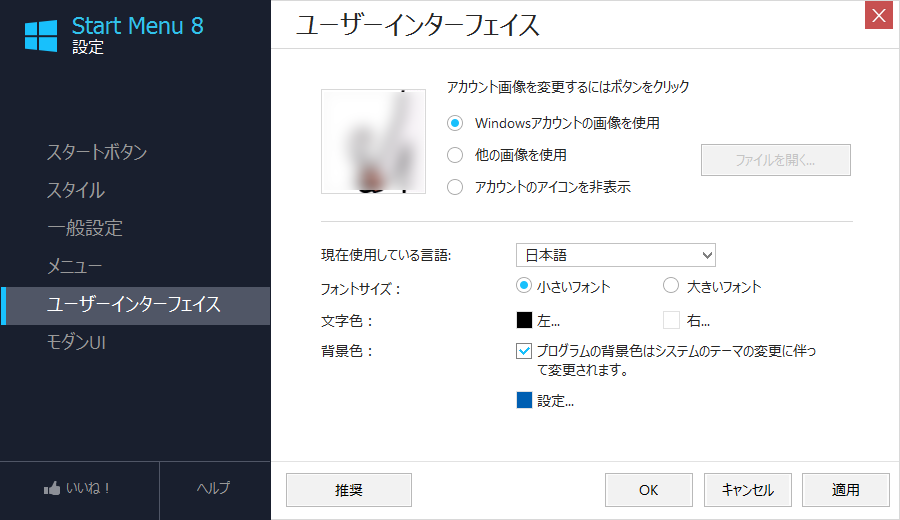
Task: Choose 他の画像を使用 radio button
Action: [x=455, y=155]
